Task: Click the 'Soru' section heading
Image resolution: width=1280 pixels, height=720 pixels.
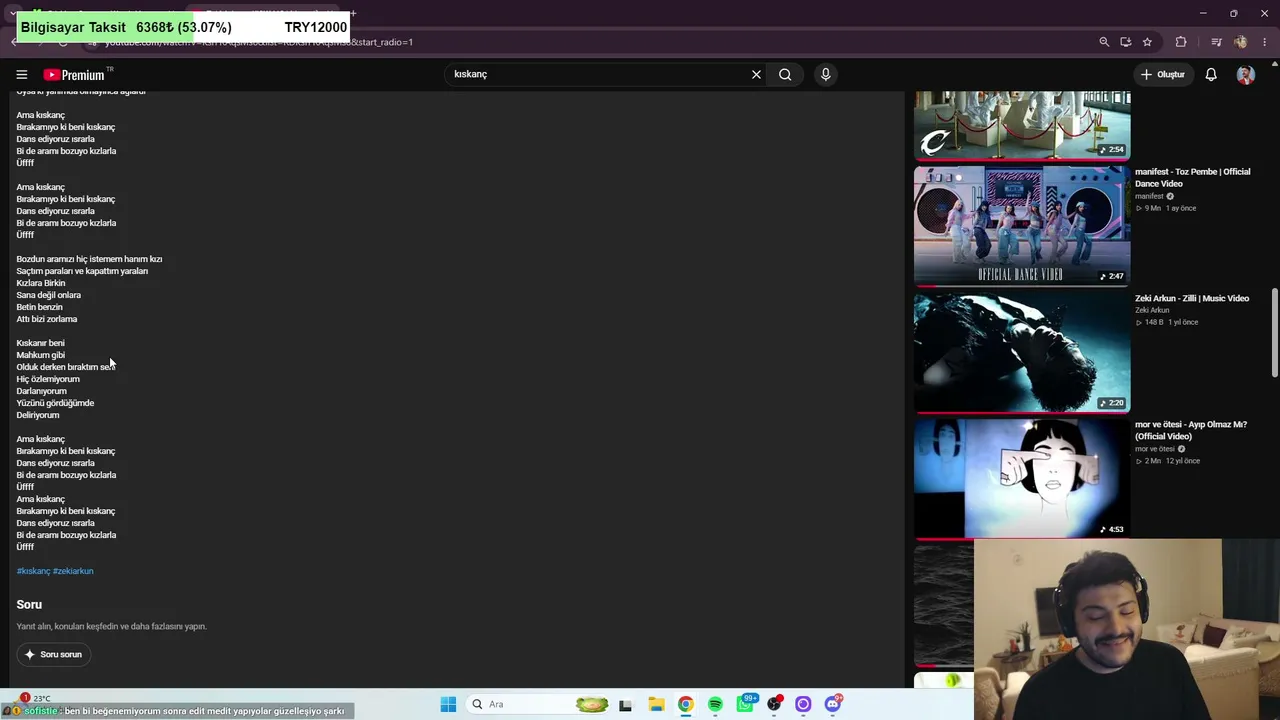Action: (x=29, y=604)
